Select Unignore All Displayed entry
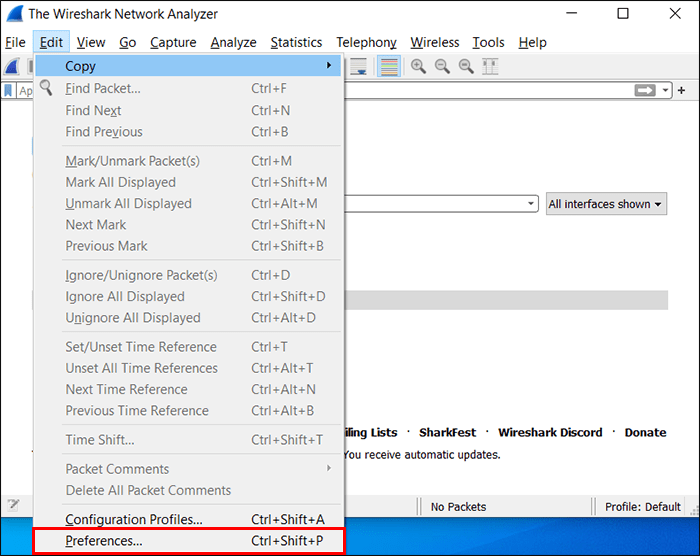The image size is (700, 556). tap(189, 318)
